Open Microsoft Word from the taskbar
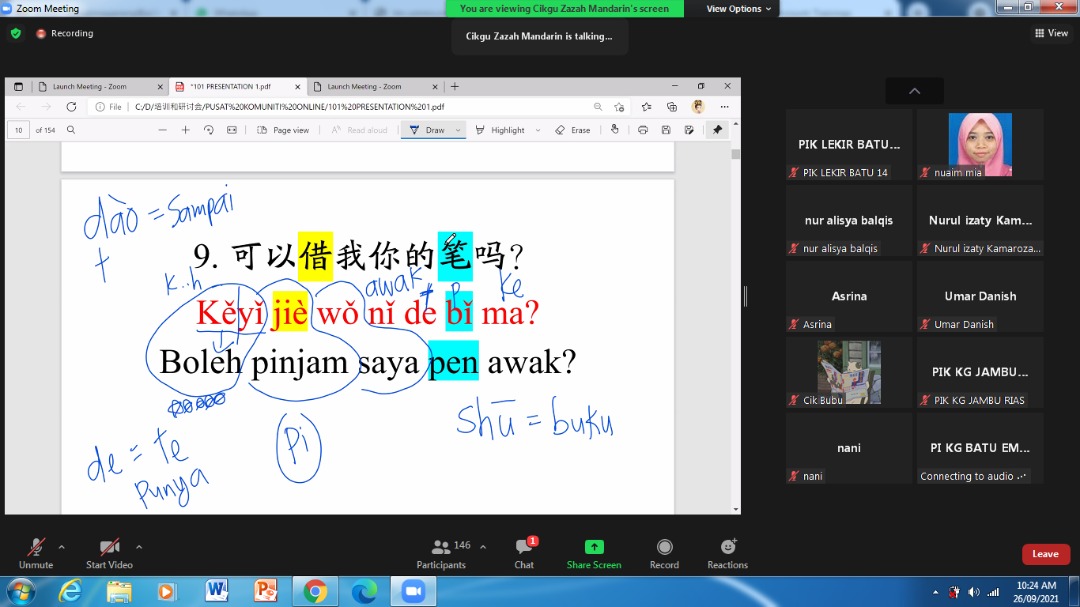The image size is (1080, 607). click(x=216, y=592)
